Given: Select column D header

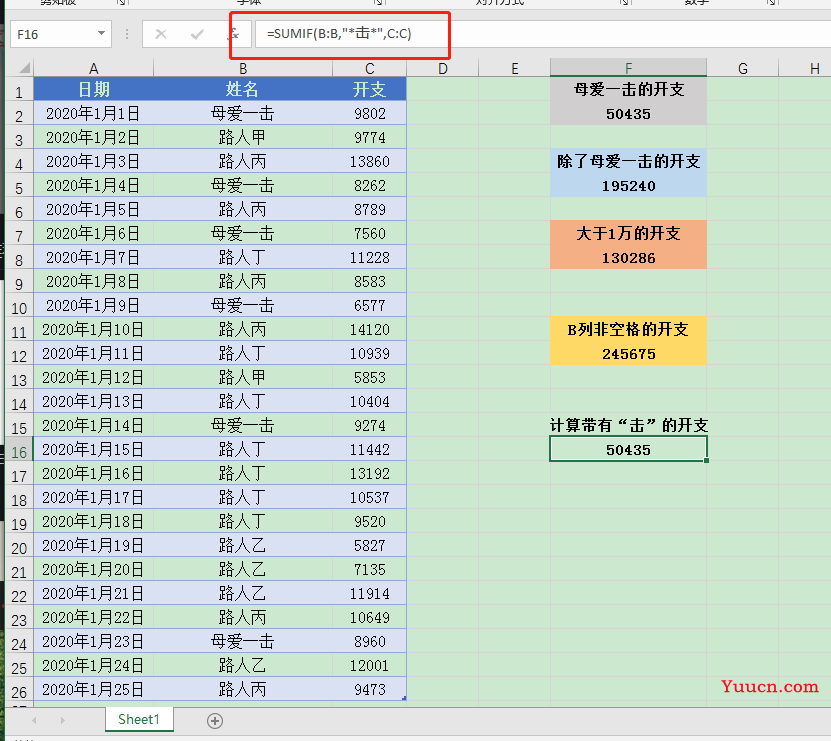Looking at the screenshot, I should click(443, 68).
